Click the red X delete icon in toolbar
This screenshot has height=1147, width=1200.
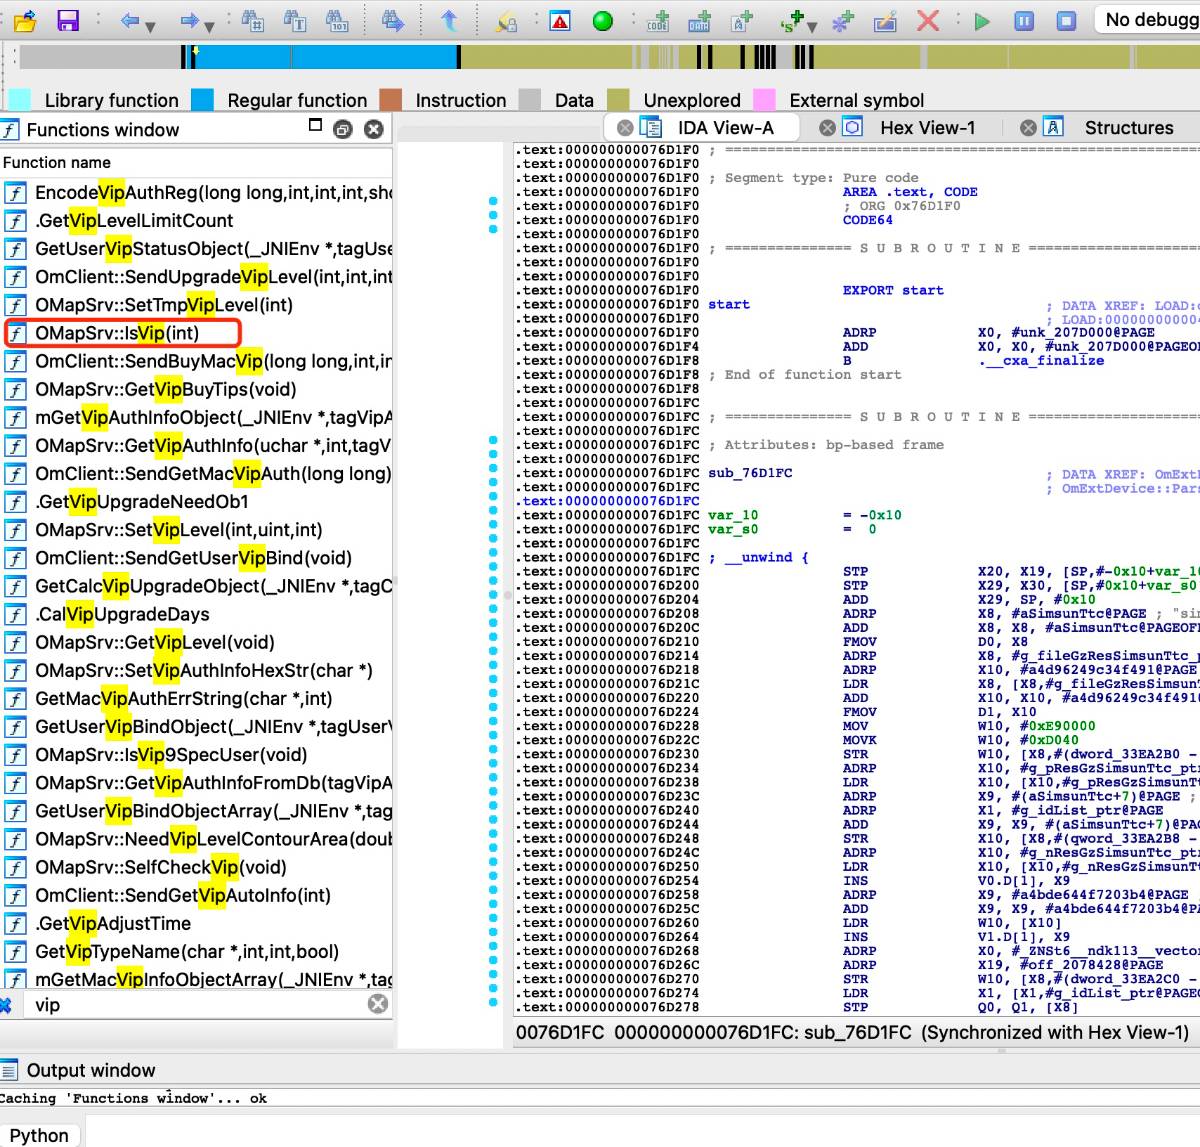(928, 20)
